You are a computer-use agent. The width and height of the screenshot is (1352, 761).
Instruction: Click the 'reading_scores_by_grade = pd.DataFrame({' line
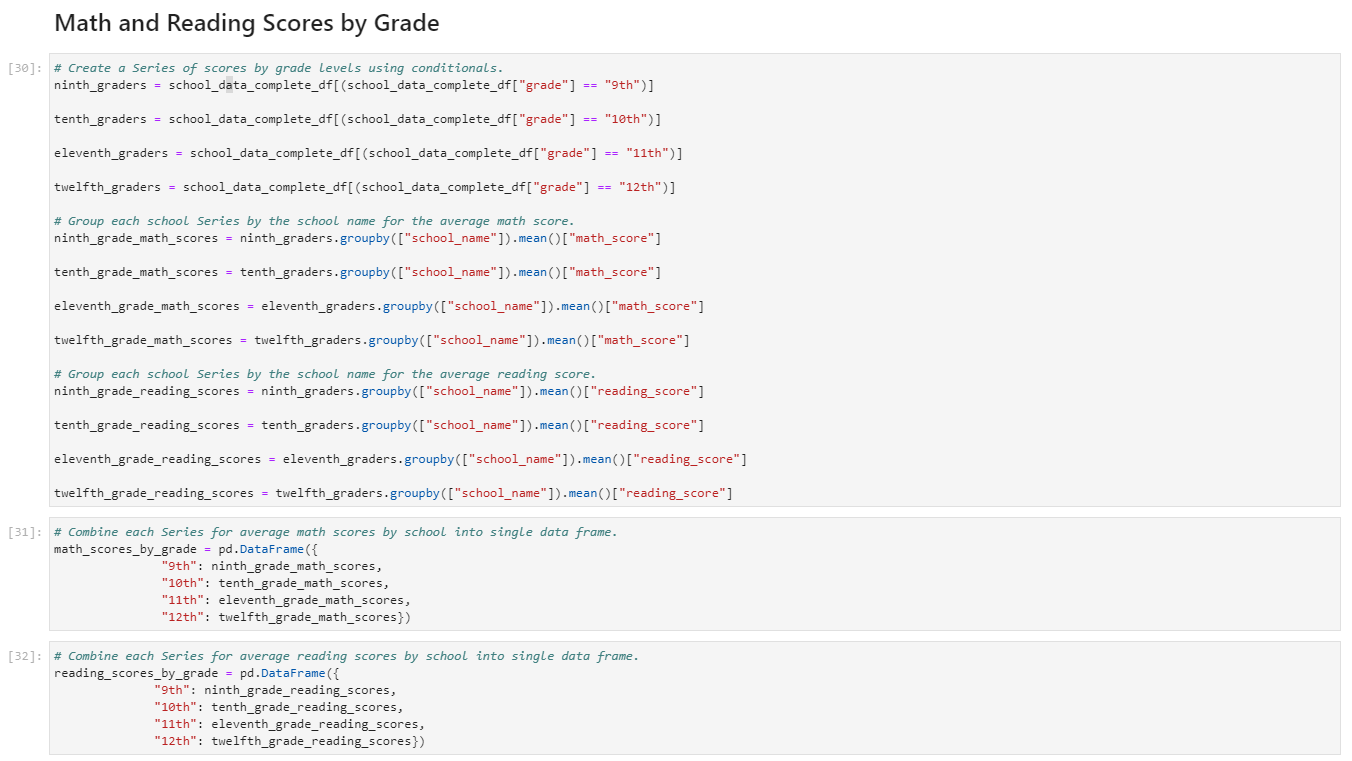(197, 673)
